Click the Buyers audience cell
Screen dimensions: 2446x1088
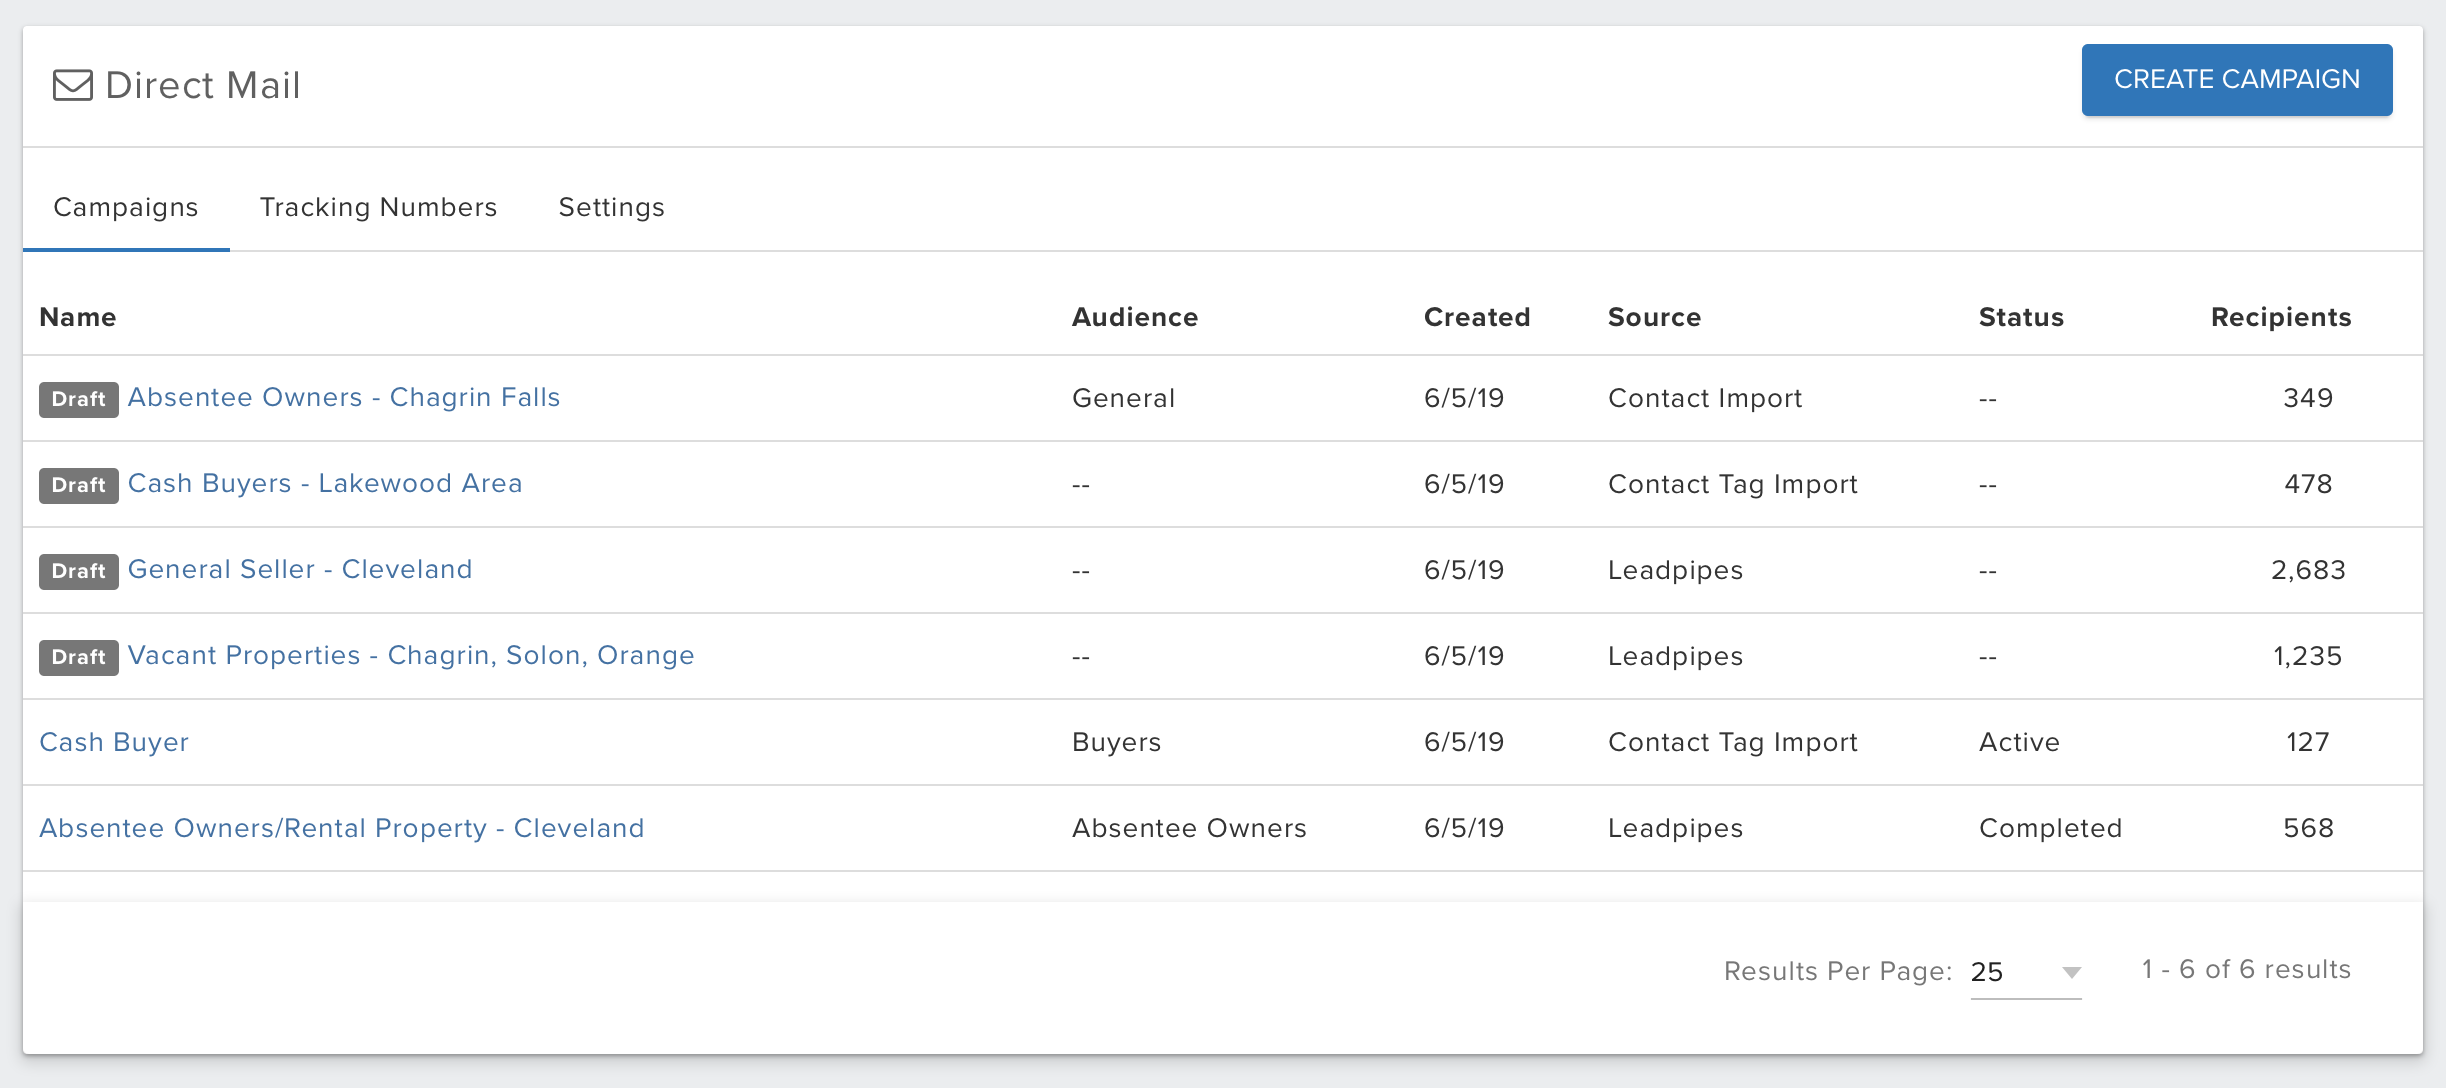click(x=1116, y=742)
